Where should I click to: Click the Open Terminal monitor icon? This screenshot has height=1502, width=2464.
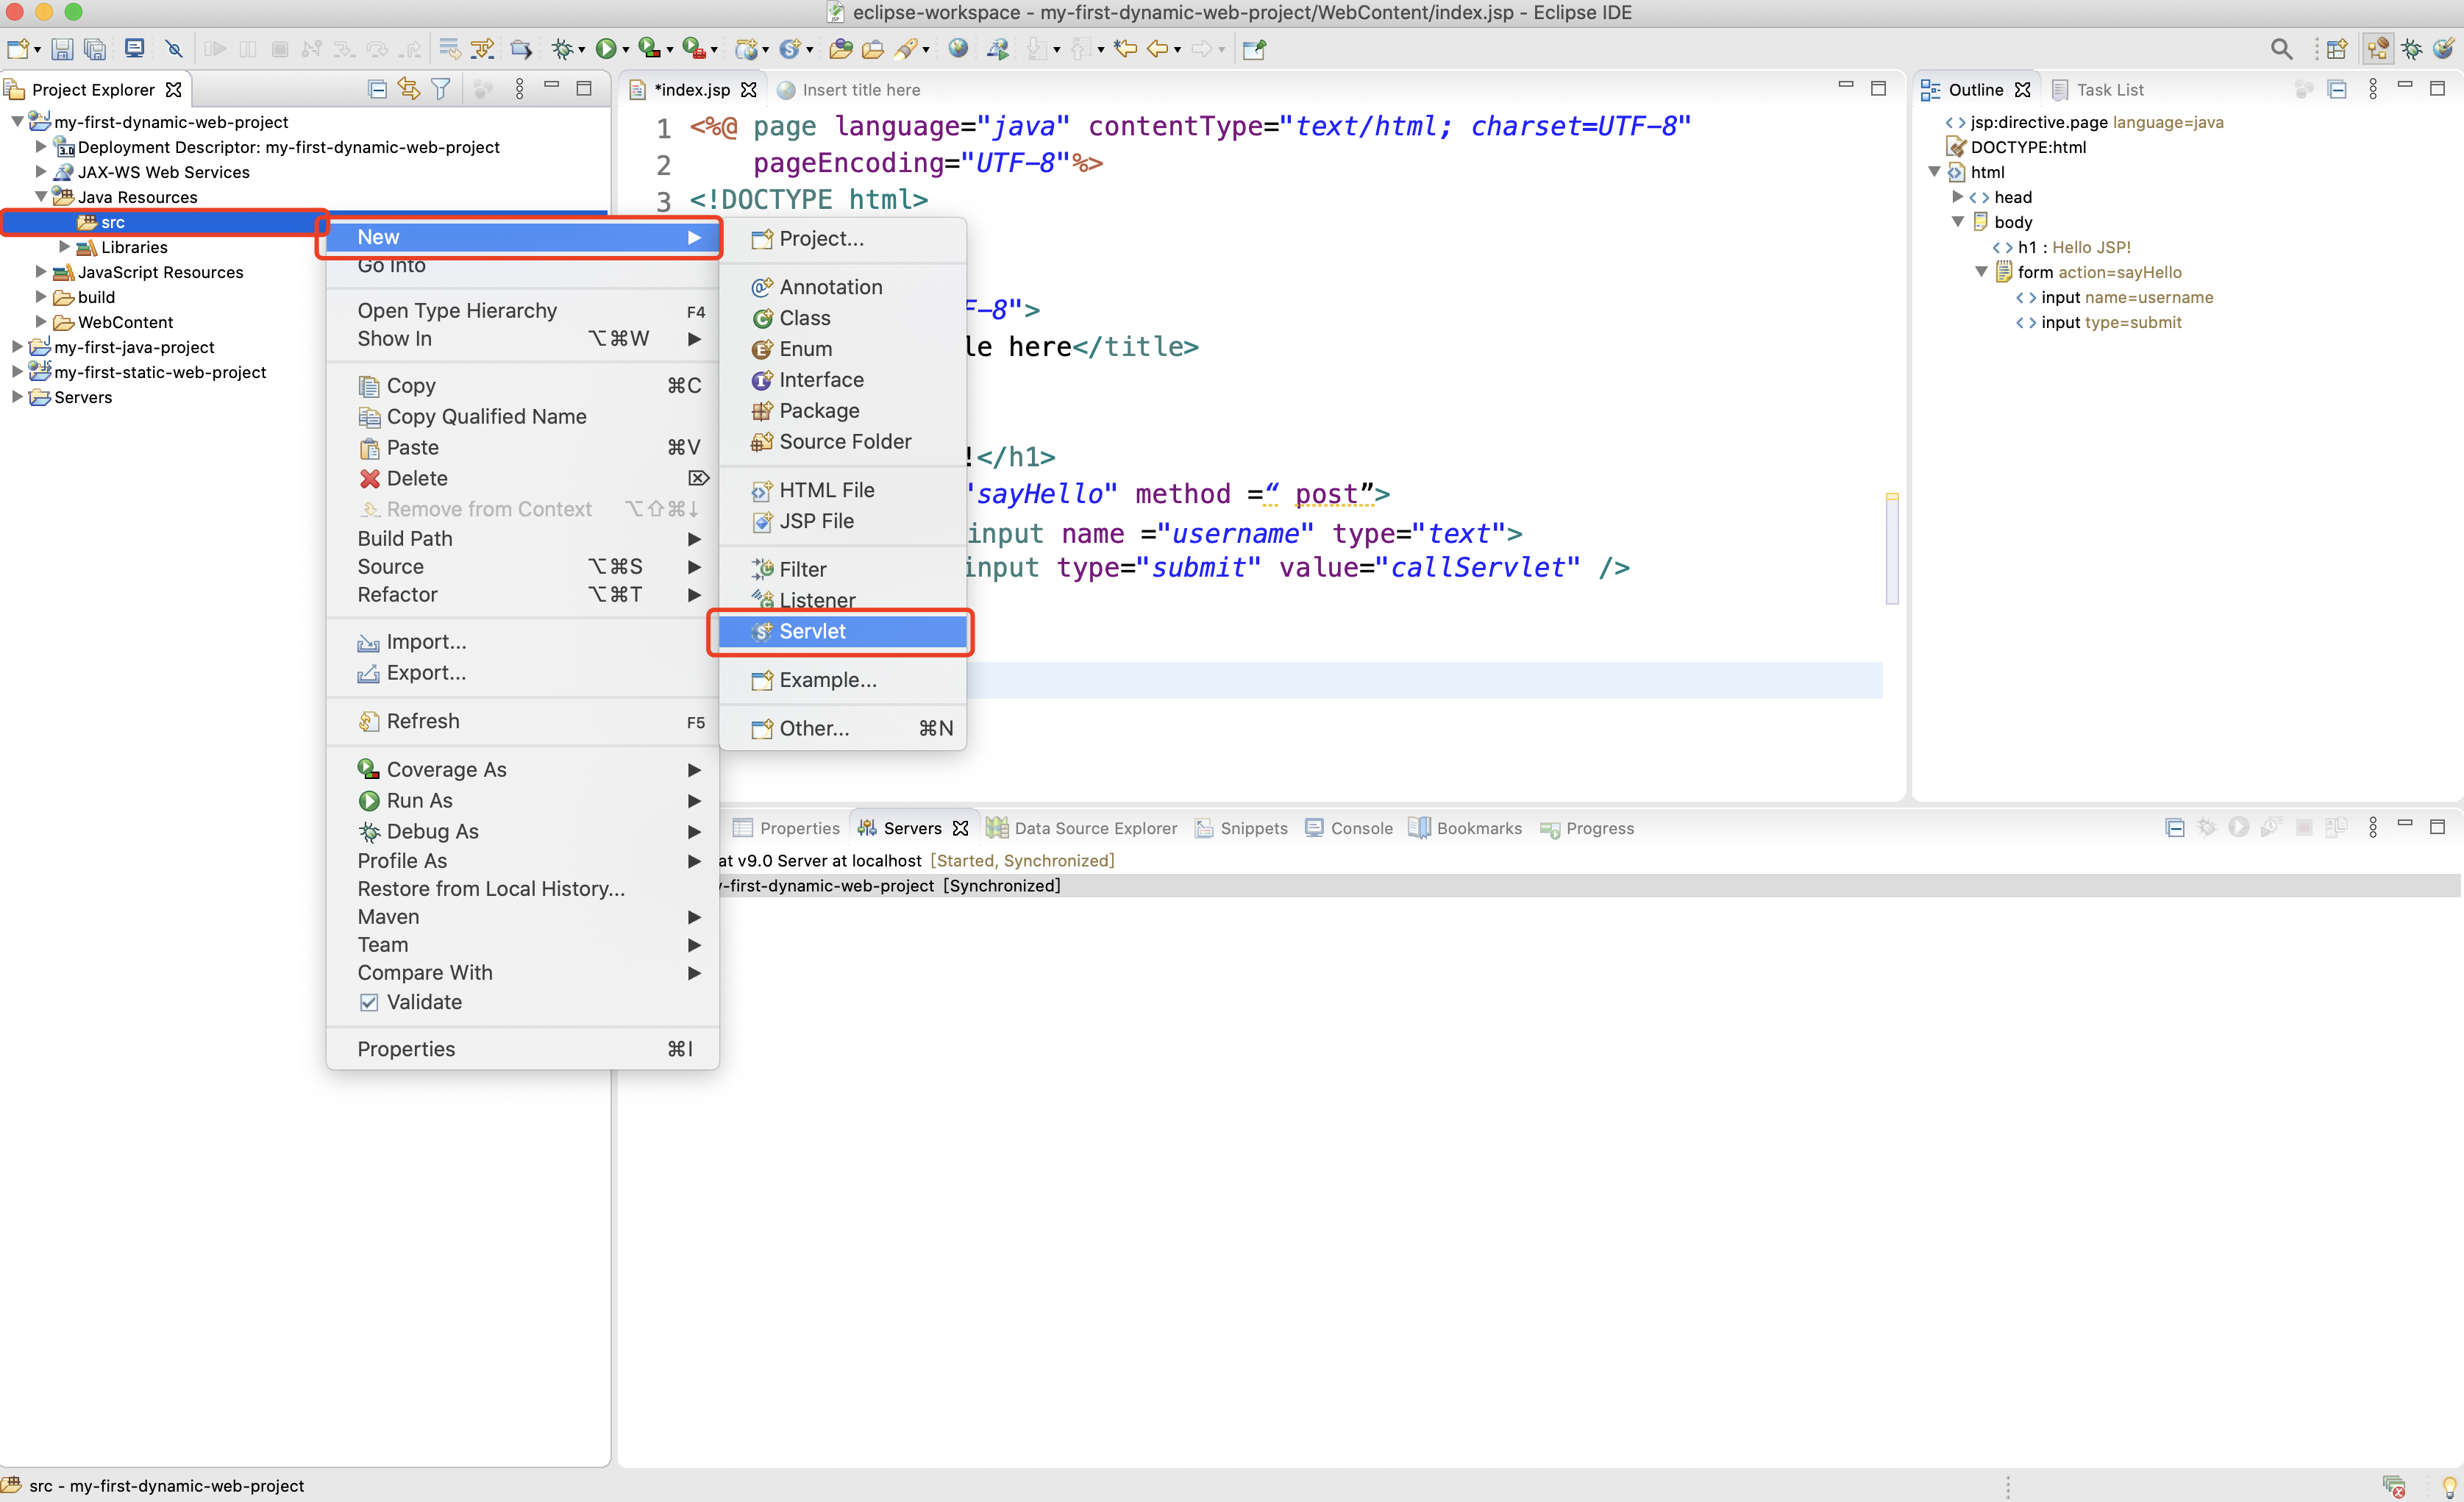[134, 48]
